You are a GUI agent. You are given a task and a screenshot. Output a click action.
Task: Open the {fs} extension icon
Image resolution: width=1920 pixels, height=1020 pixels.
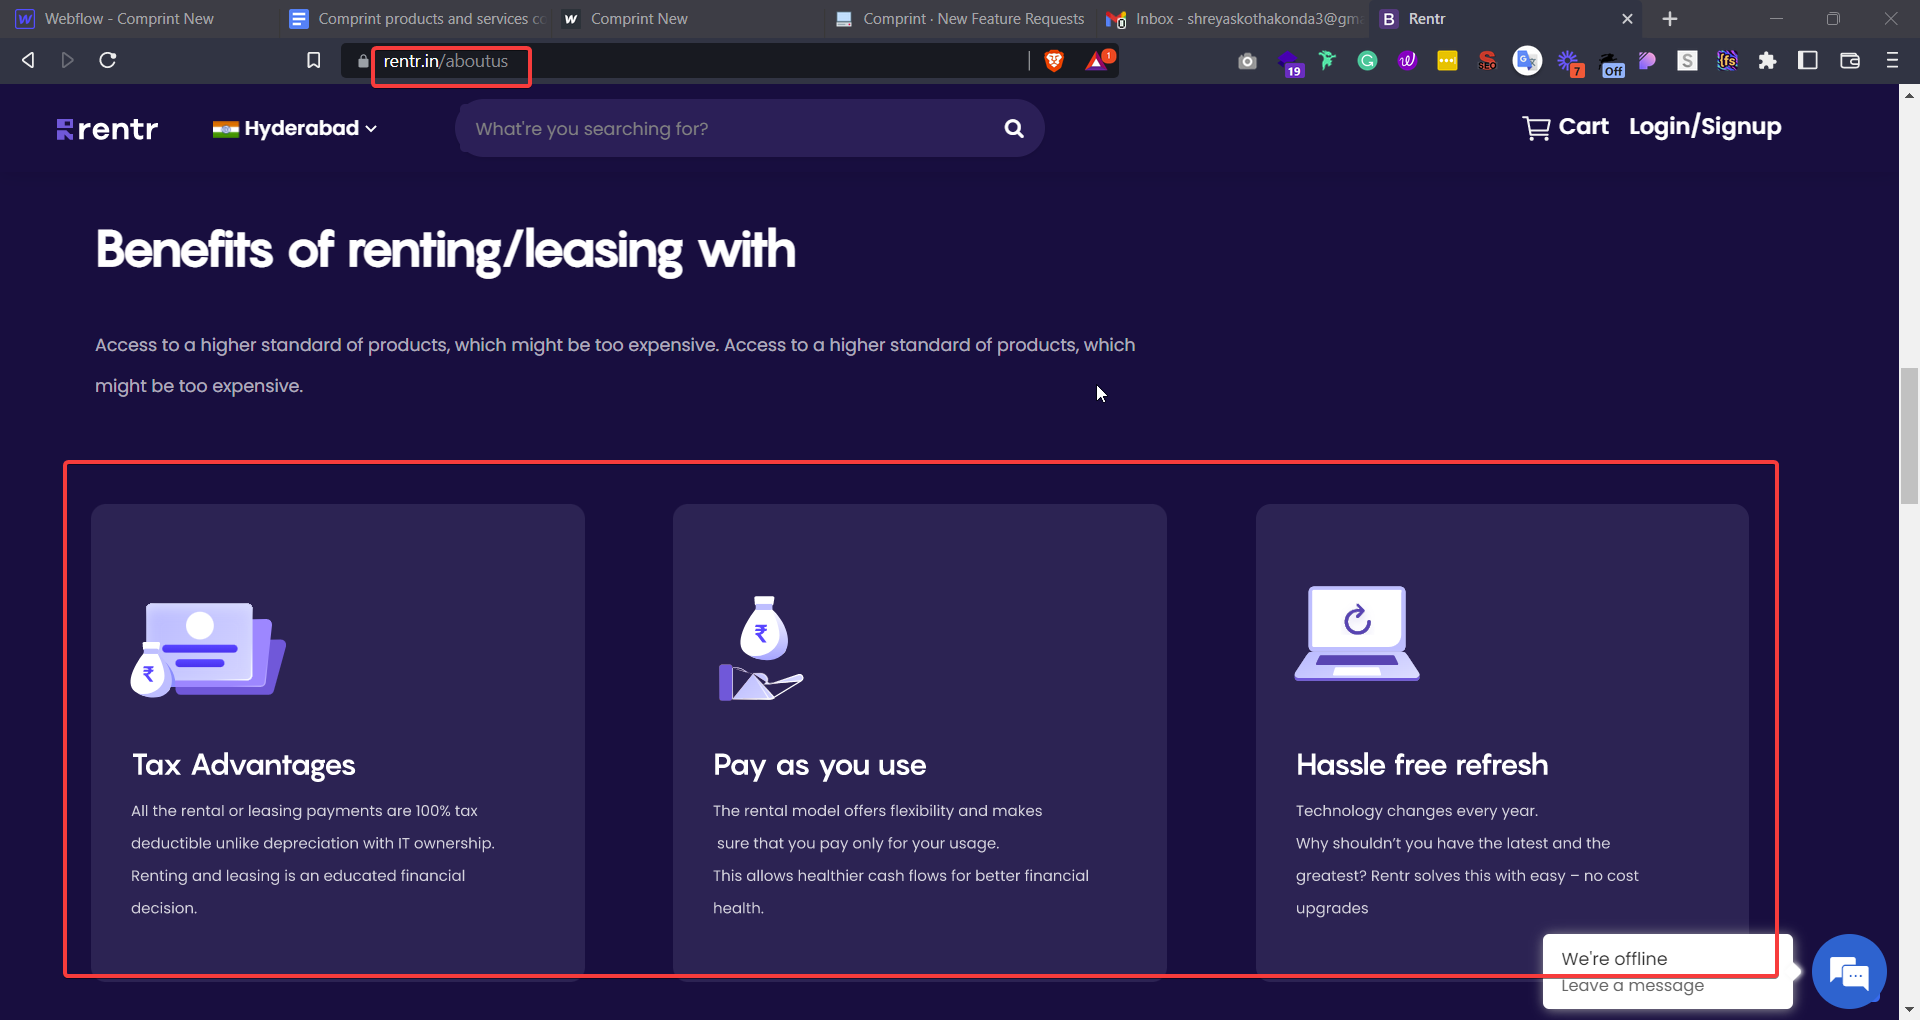tap(1727, 61)
